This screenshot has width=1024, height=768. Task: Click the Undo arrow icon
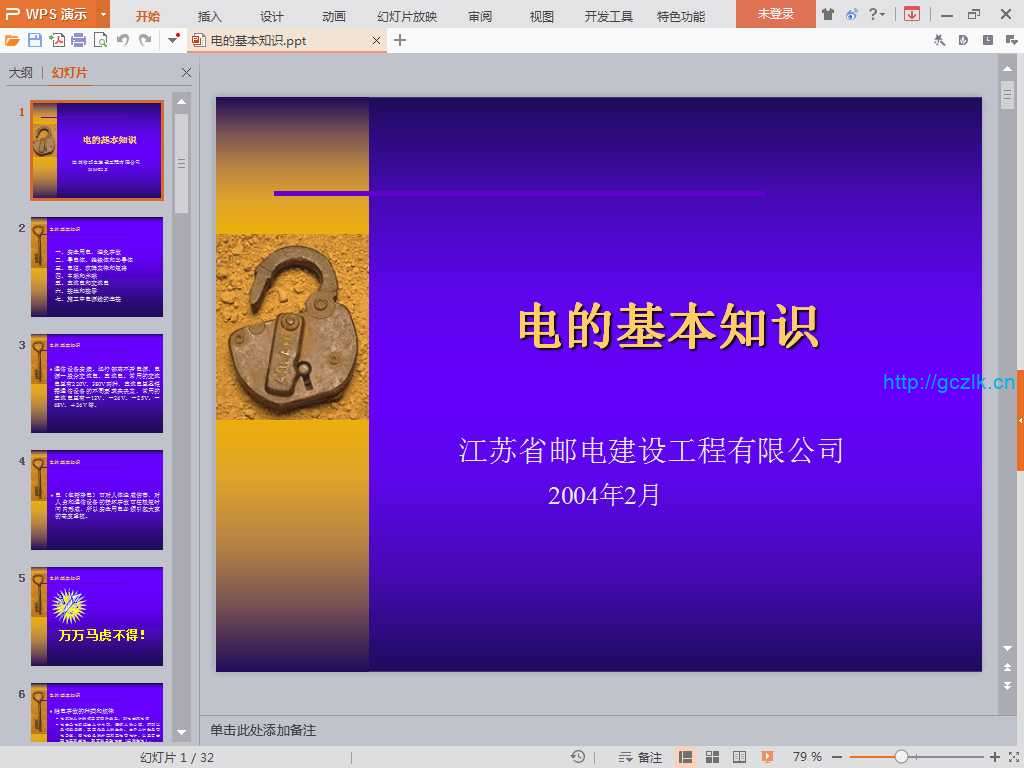coord(123,40)
